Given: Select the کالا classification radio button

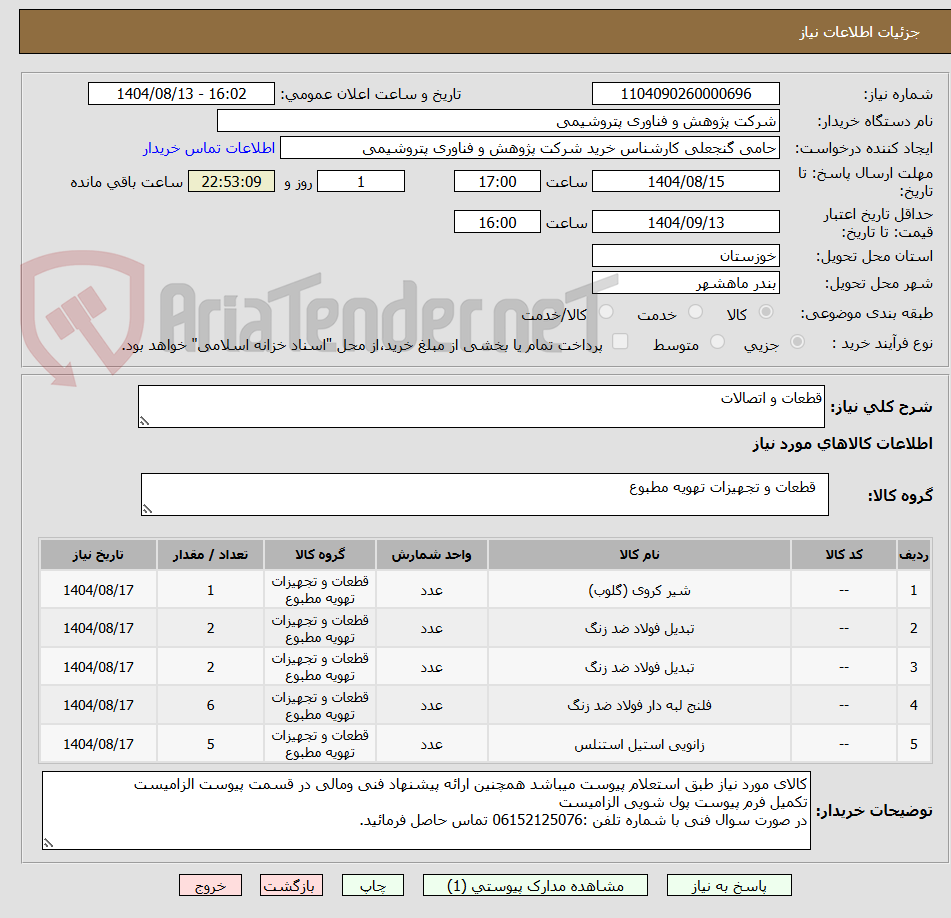Looking at the screenshot, I should (766, 311).
